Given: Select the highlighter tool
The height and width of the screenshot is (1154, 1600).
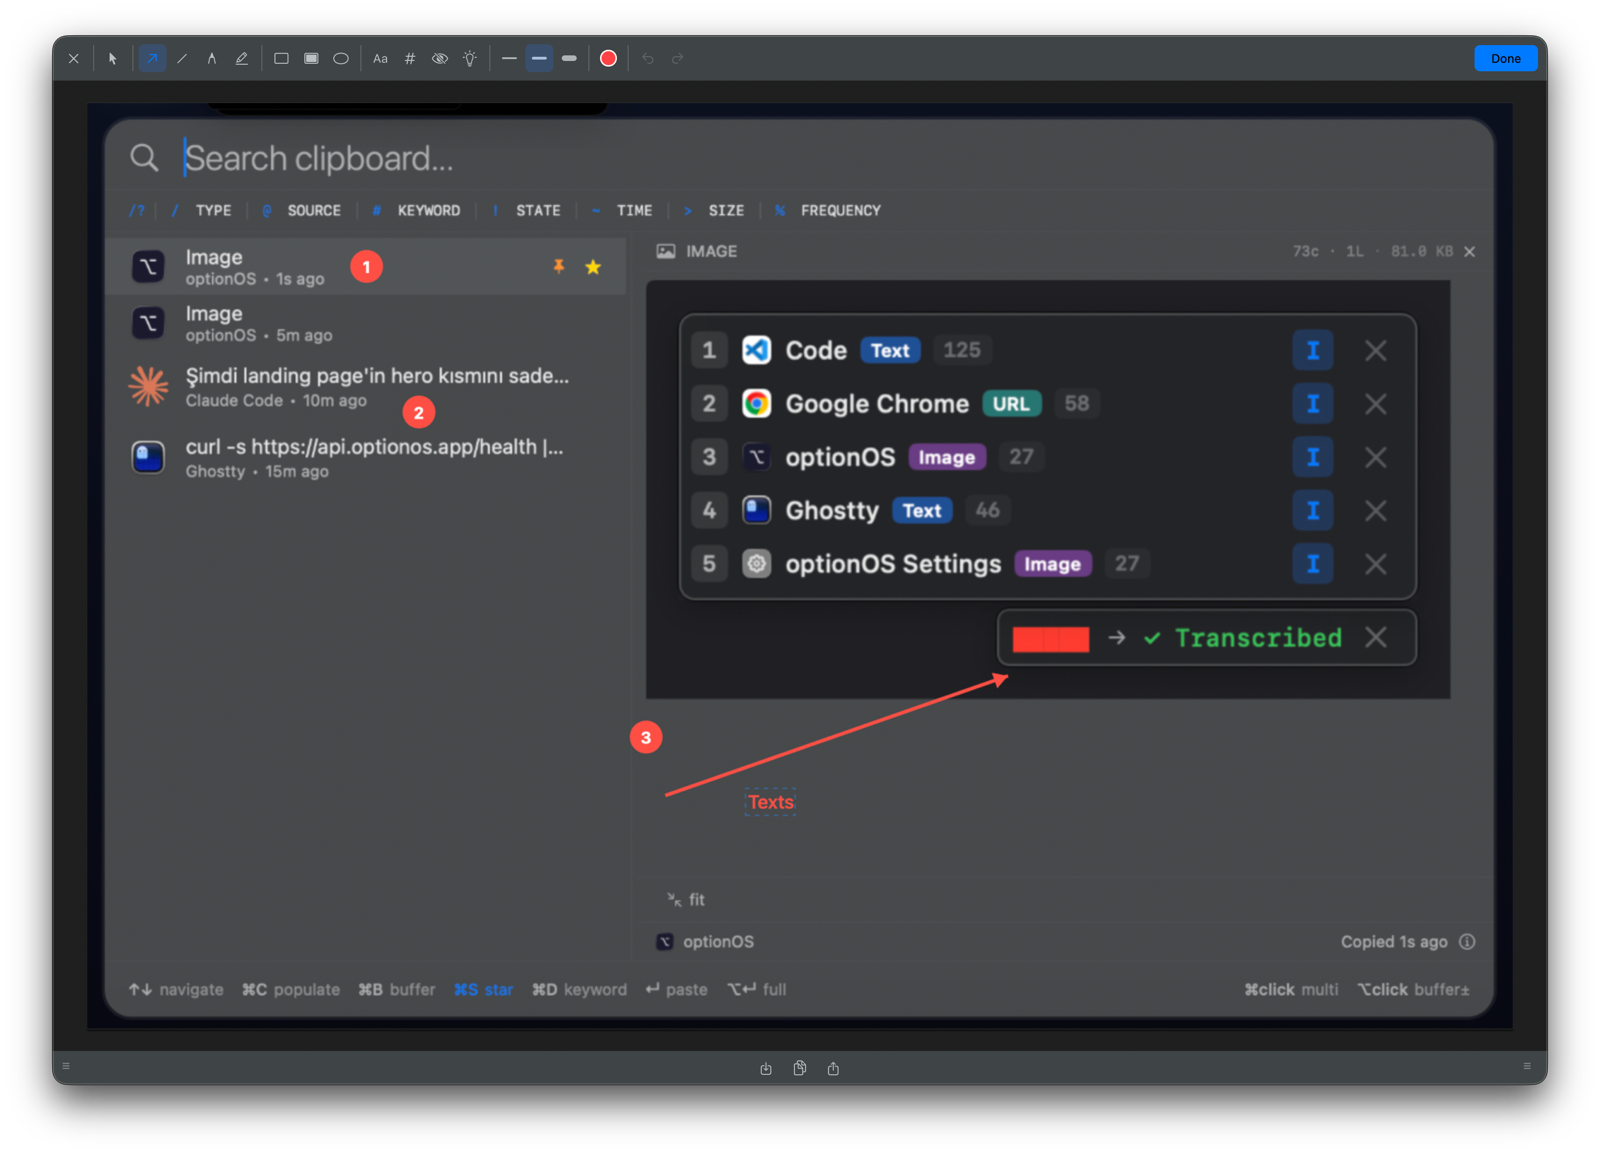Looking at the screenshot, I should pyautogui.click(x=242, y=59).
